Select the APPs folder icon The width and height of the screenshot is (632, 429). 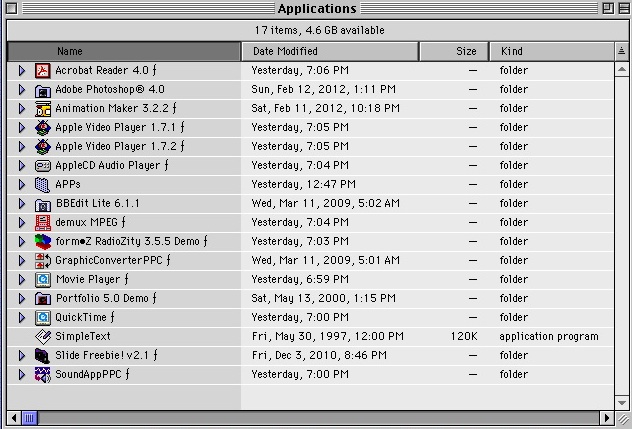[x=42, y=185]
